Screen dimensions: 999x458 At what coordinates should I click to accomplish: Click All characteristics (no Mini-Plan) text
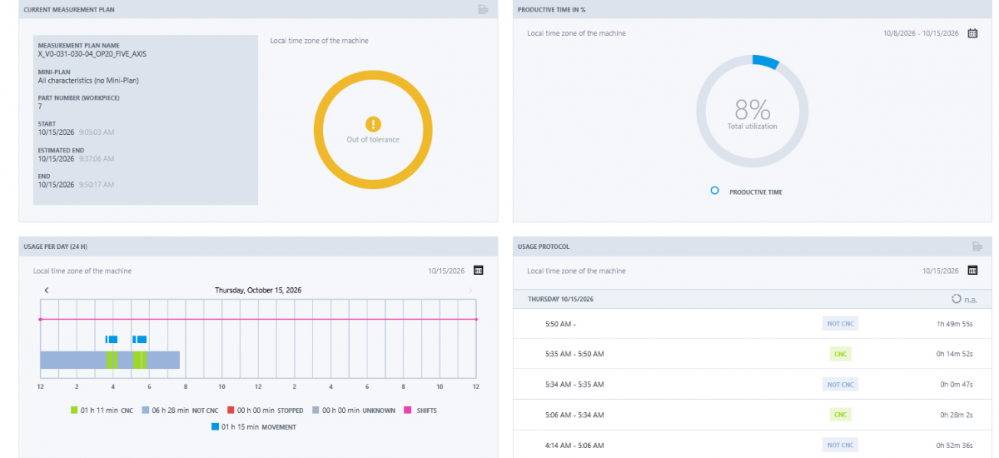[x=89, y=80]
